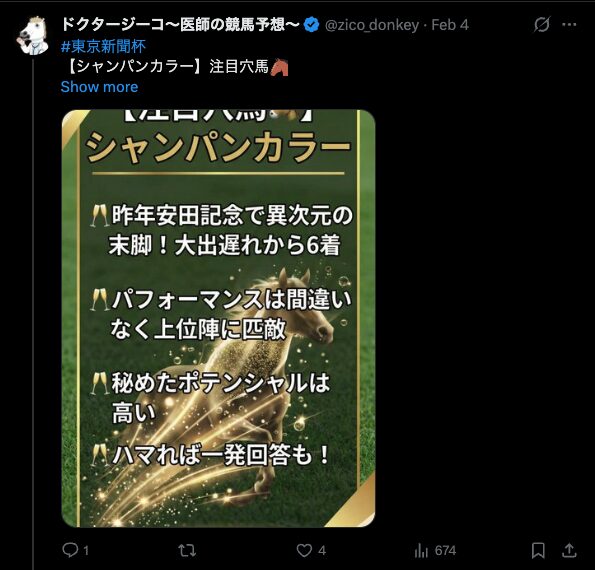Share the post with the upload arrow icon
The height and width of the screenshot is (570, 595).
pos(569,550)
